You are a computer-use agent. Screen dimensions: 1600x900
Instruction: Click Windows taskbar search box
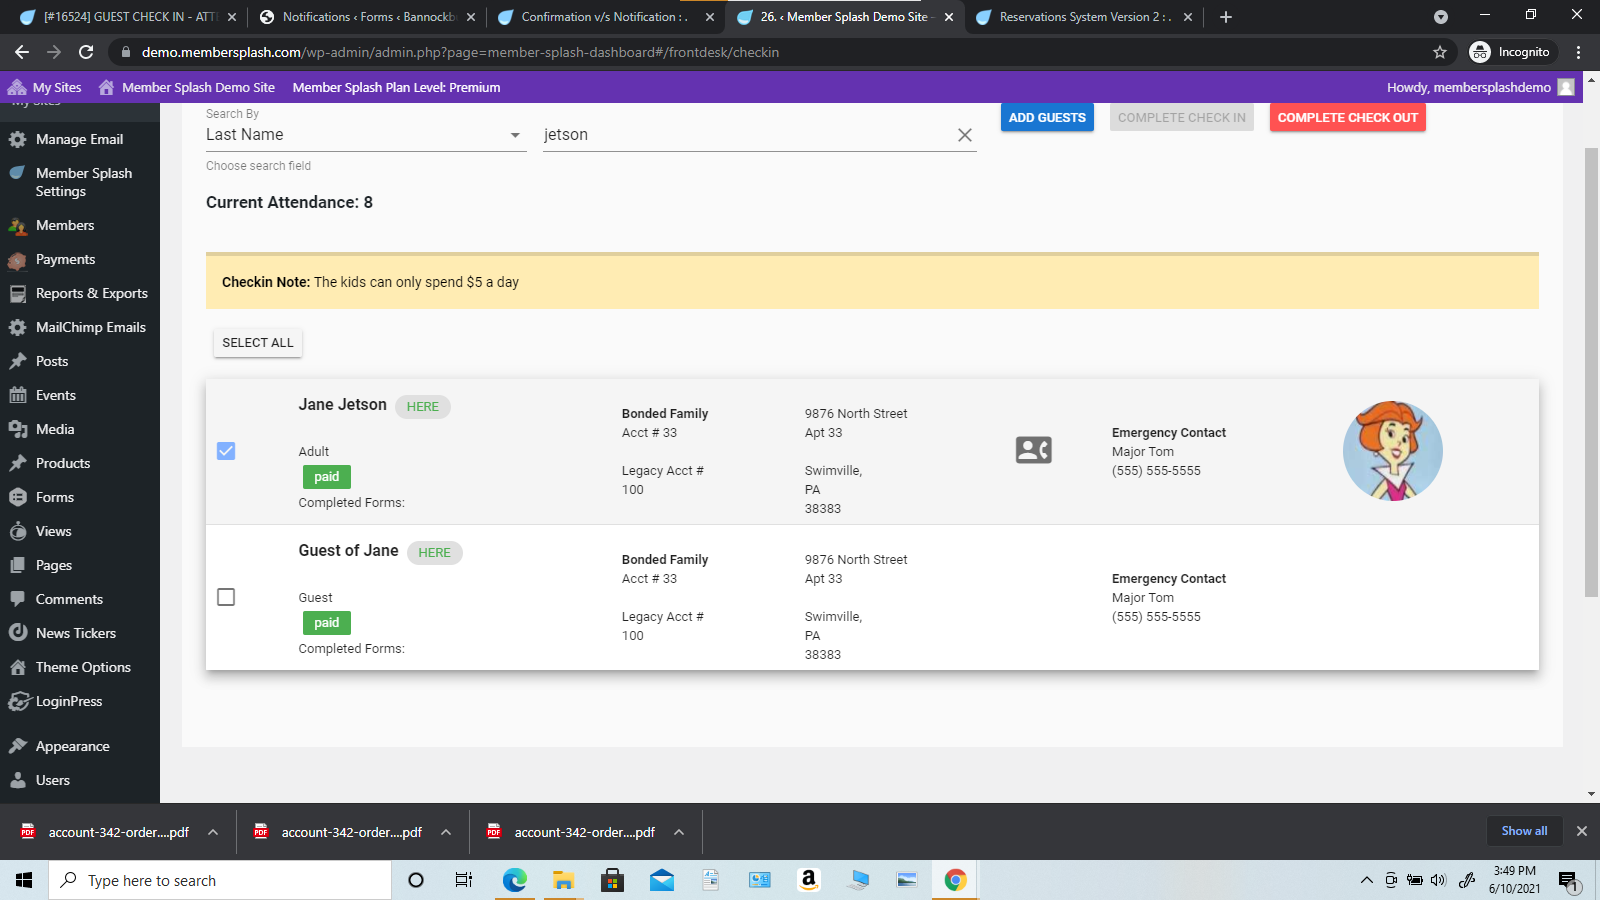[x=220, y=880]
